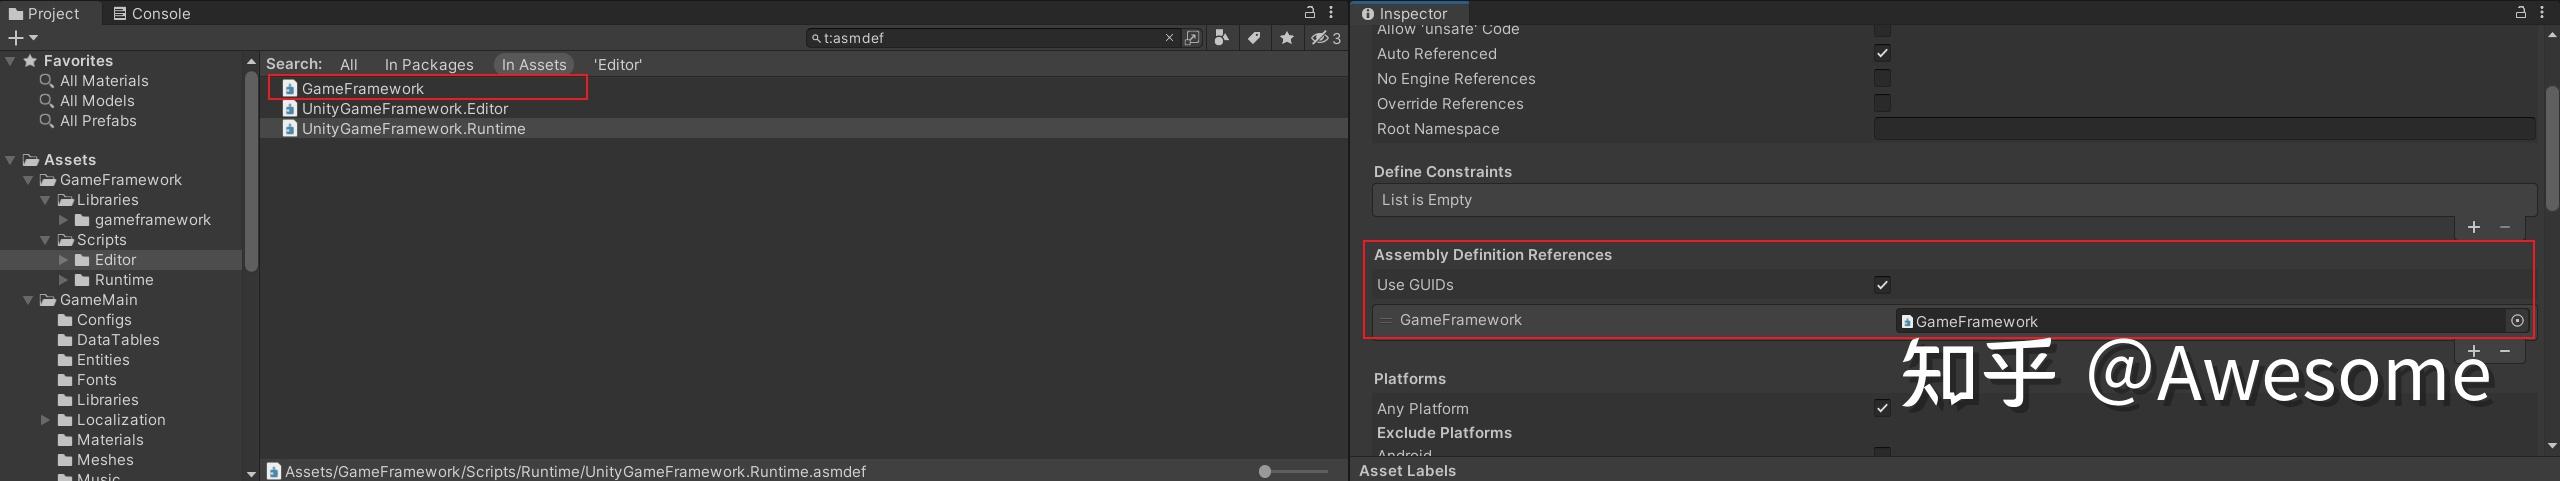Clear the t:asmdef search text
Screen dimensions: 2560x481
point(1169,38)
